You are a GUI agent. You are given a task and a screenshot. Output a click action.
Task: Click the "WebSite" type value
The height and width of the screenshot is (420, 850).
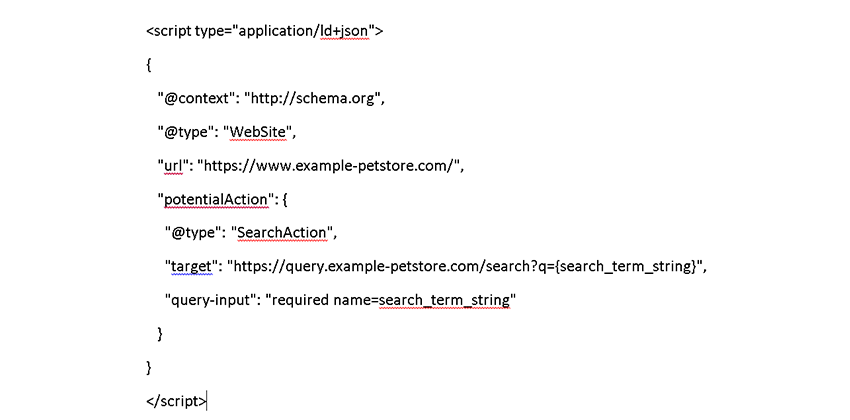click(258, 133)
